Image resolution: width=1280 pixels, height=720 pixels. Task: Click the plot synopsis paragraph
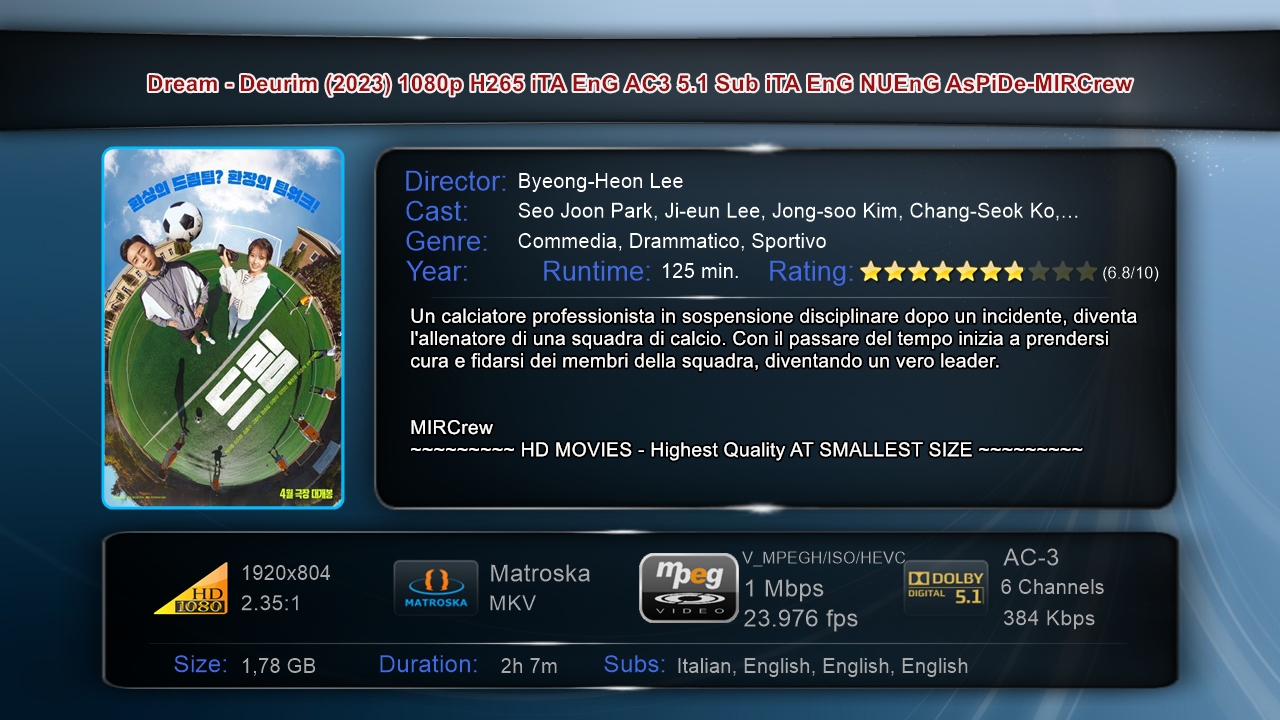[x=773, y=339]
